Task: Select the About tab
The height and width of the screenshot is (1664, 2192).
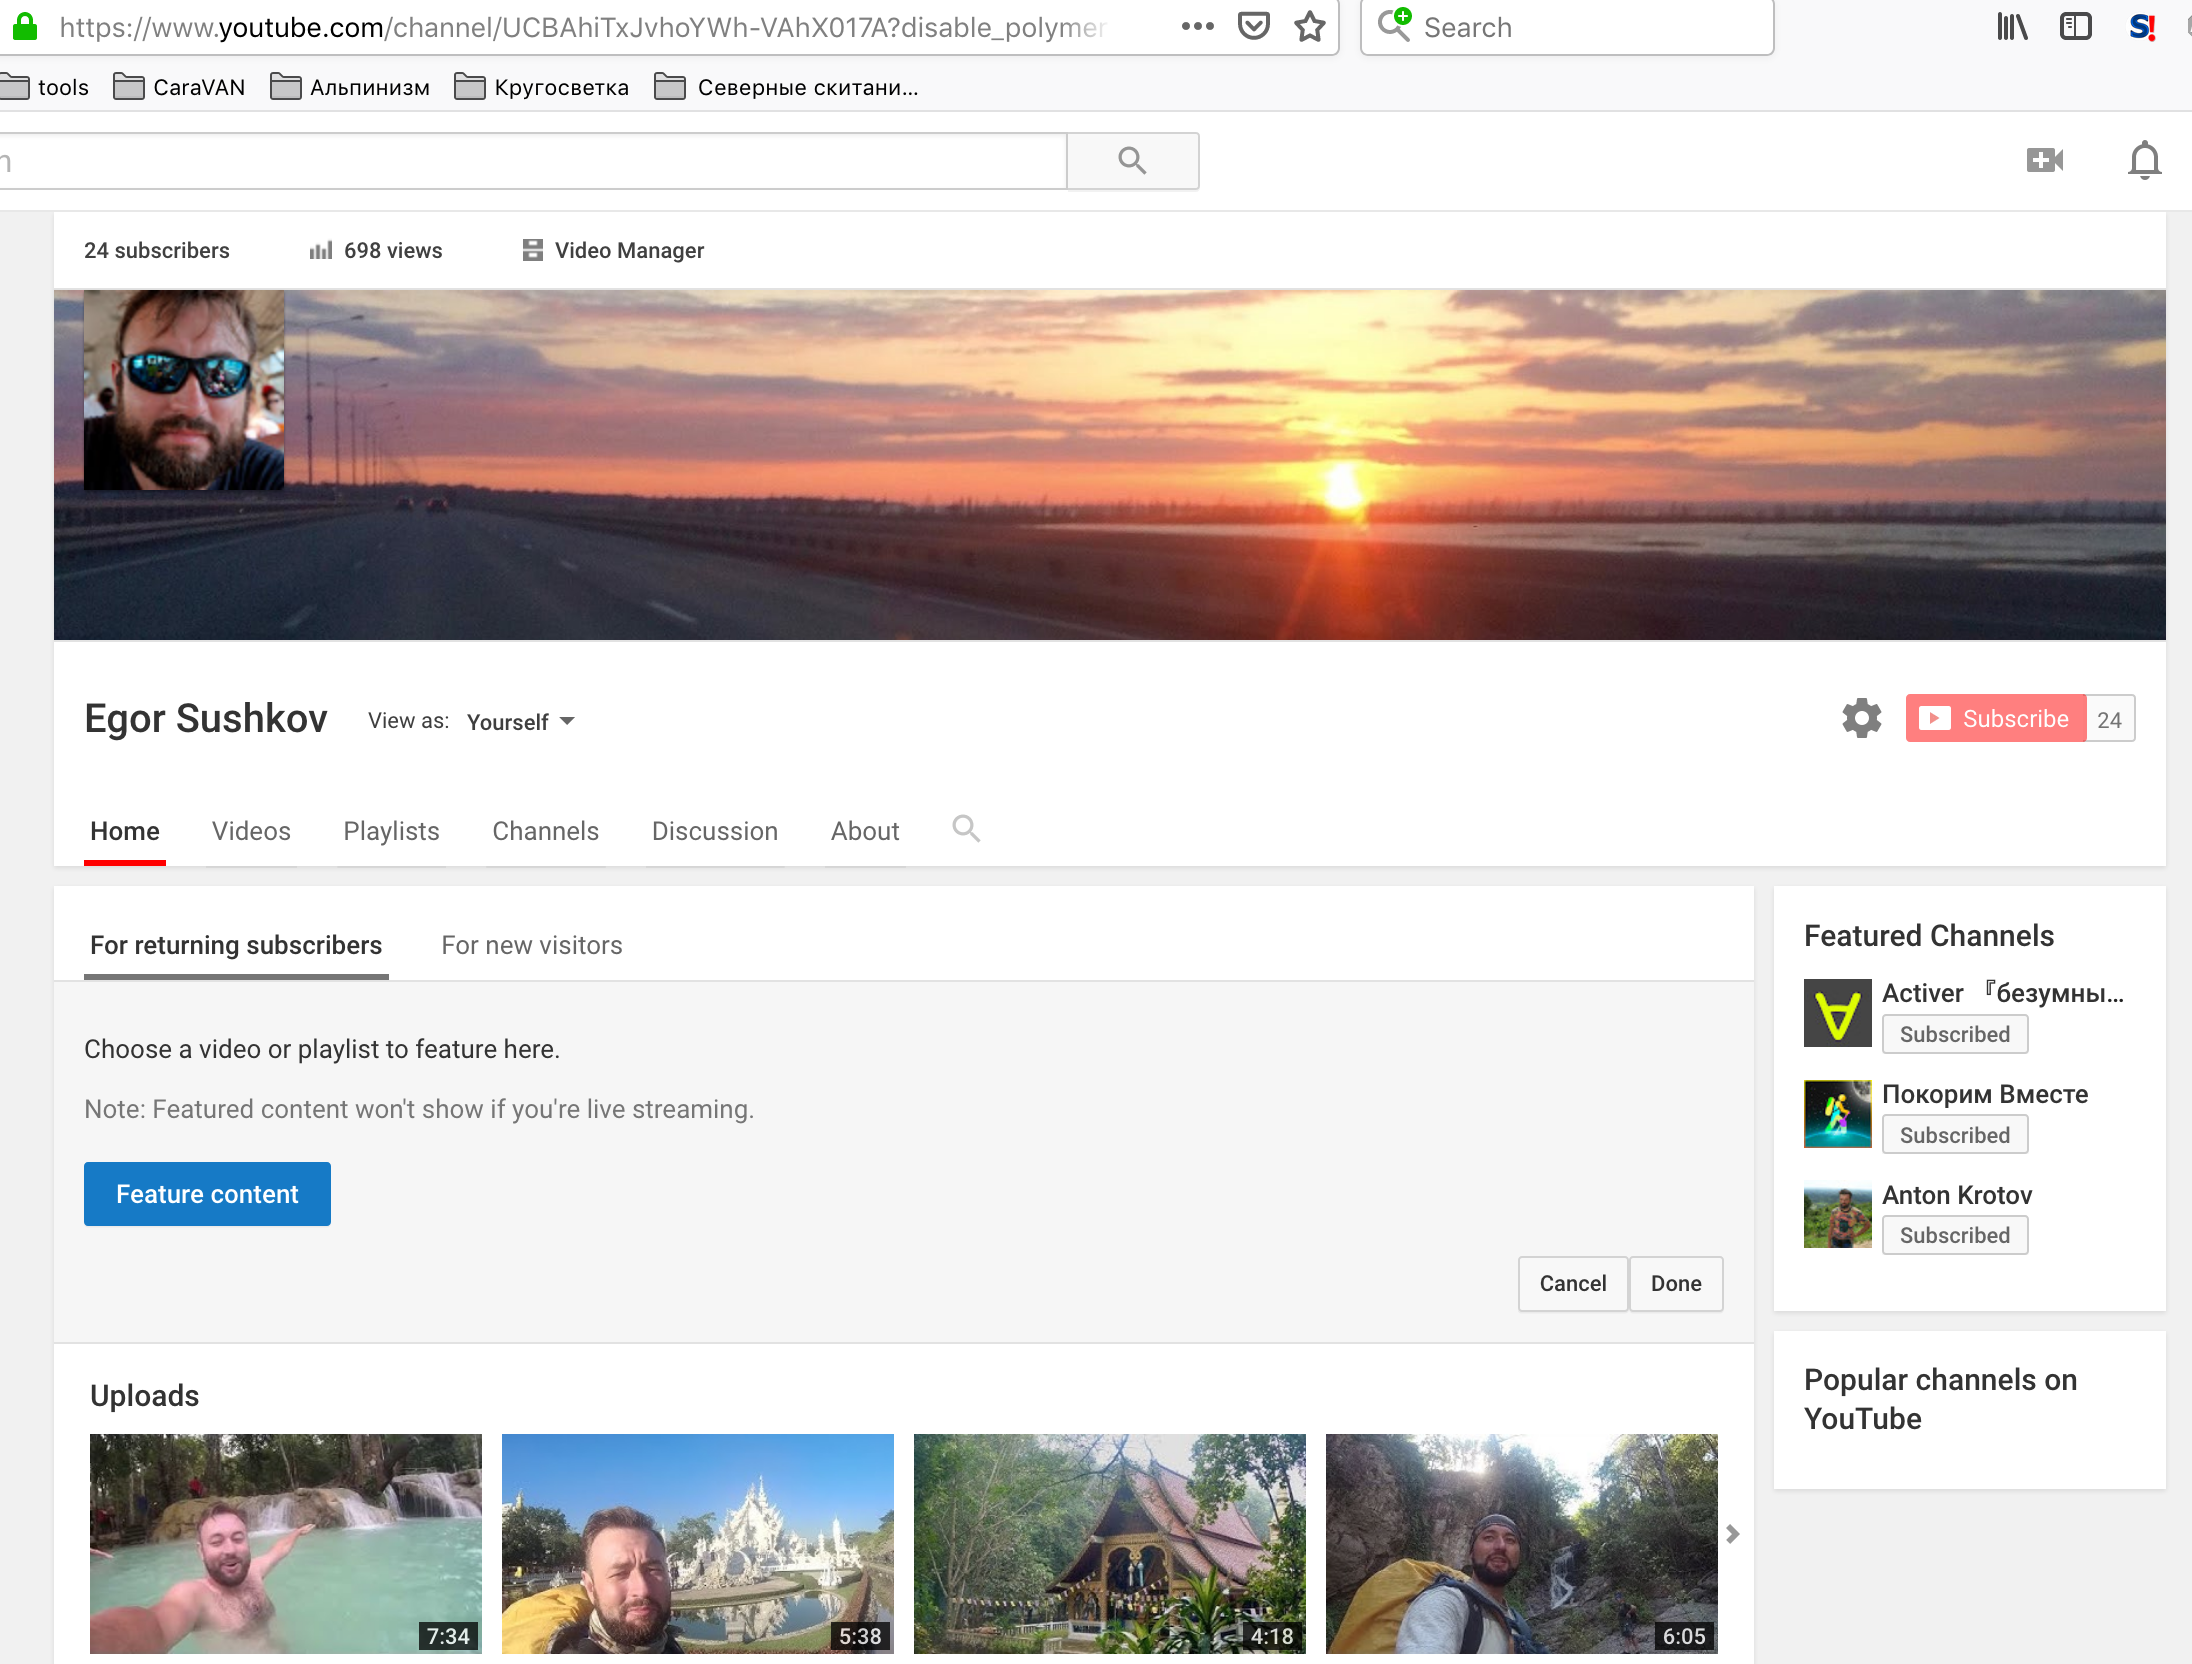Action: pos(864,830)
